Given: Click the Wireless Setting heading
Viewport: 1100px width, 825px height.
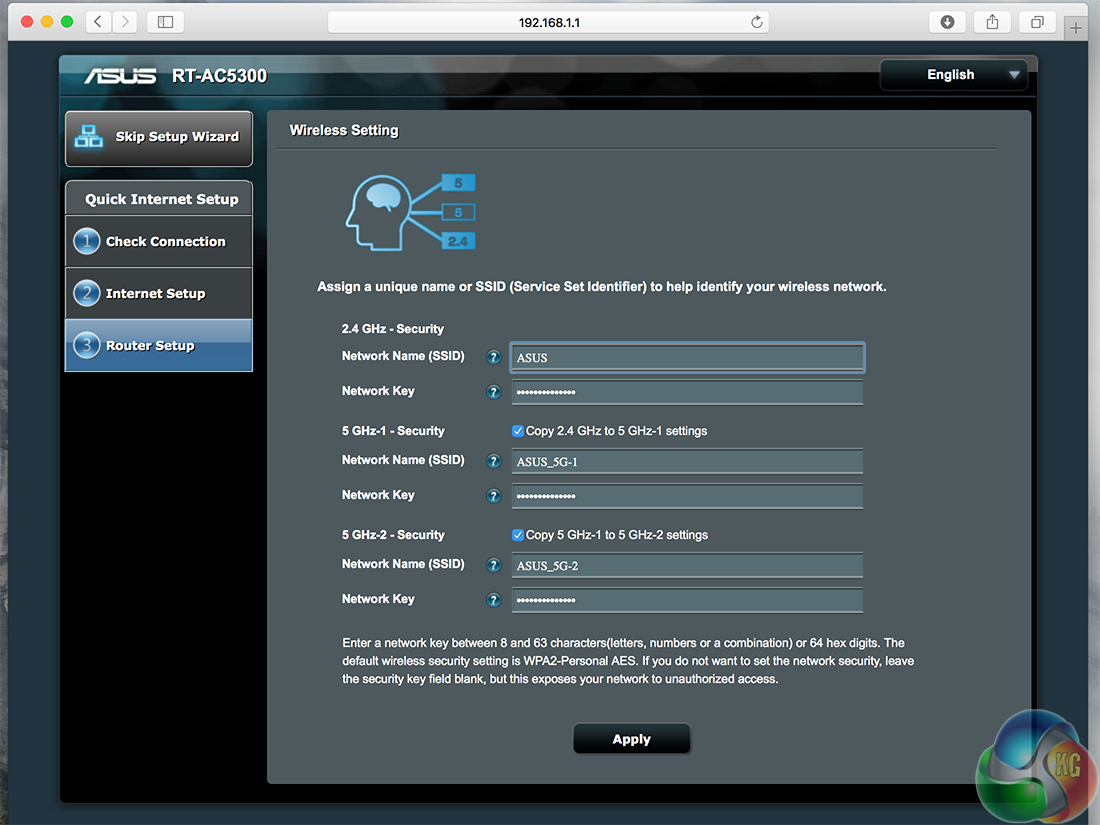Looking at the screenshot, I should point(344,130).
